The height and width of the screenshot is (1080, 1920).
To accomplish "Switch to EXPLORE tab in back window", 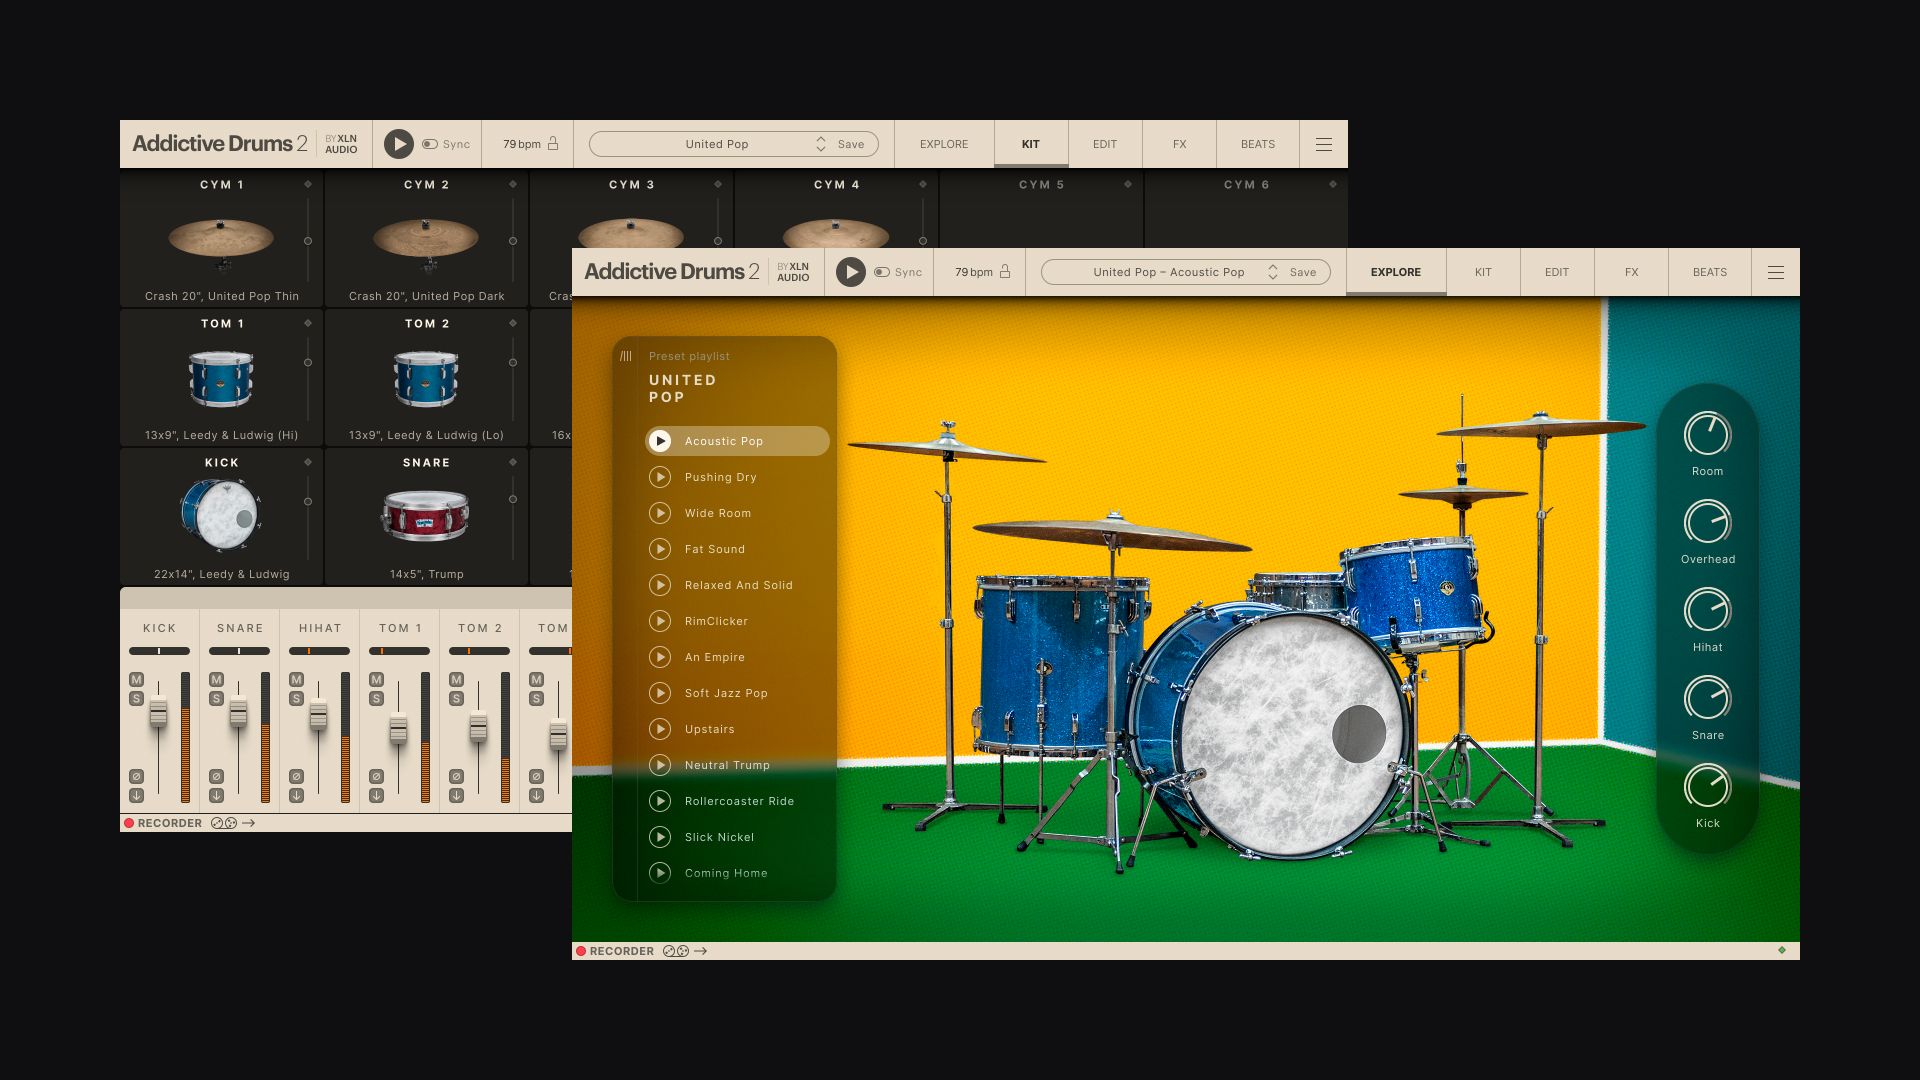I will 944,144.
